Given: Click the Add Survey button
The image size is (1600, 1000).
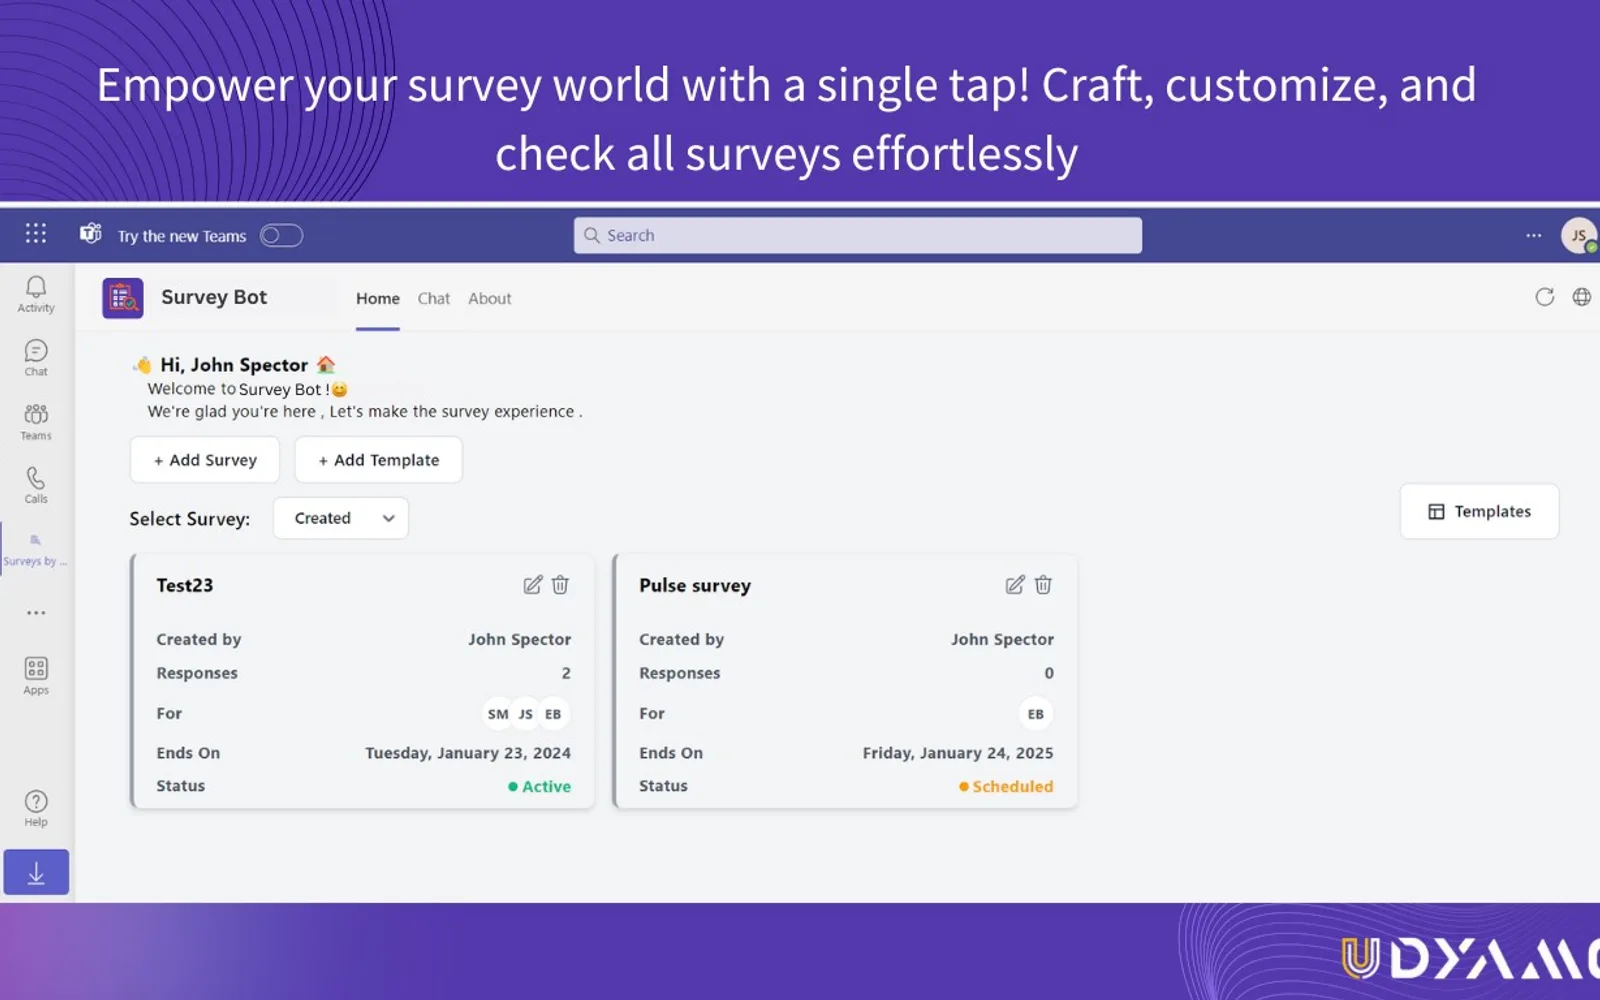Looking at the screenshot, I should pos(205,460).
